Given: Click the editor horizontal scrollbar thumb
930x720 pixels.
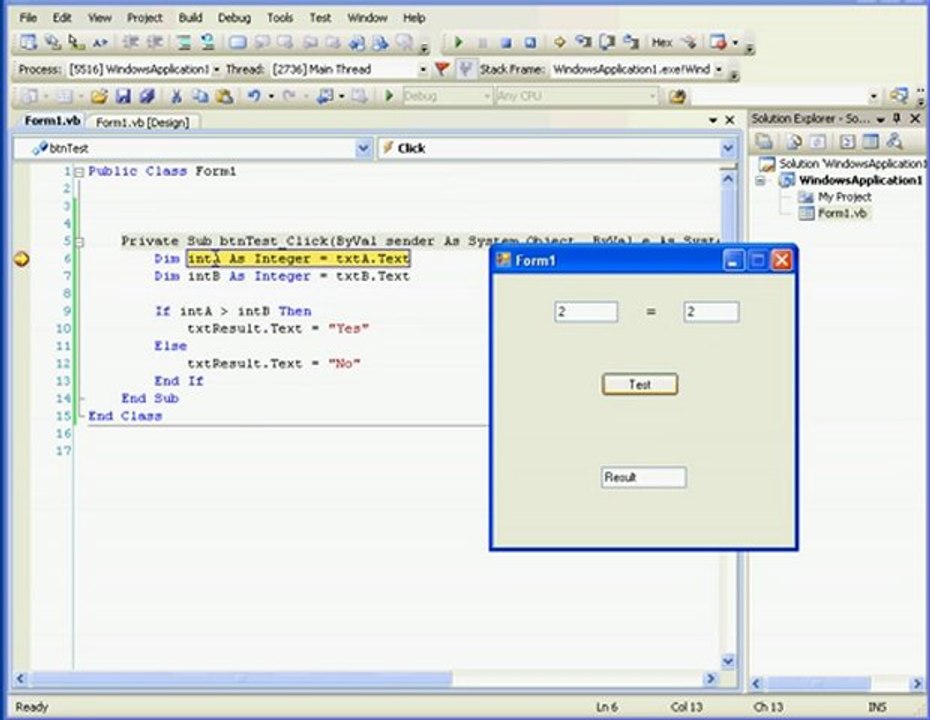Looking at the screenshot, I should tap(241, 679).
